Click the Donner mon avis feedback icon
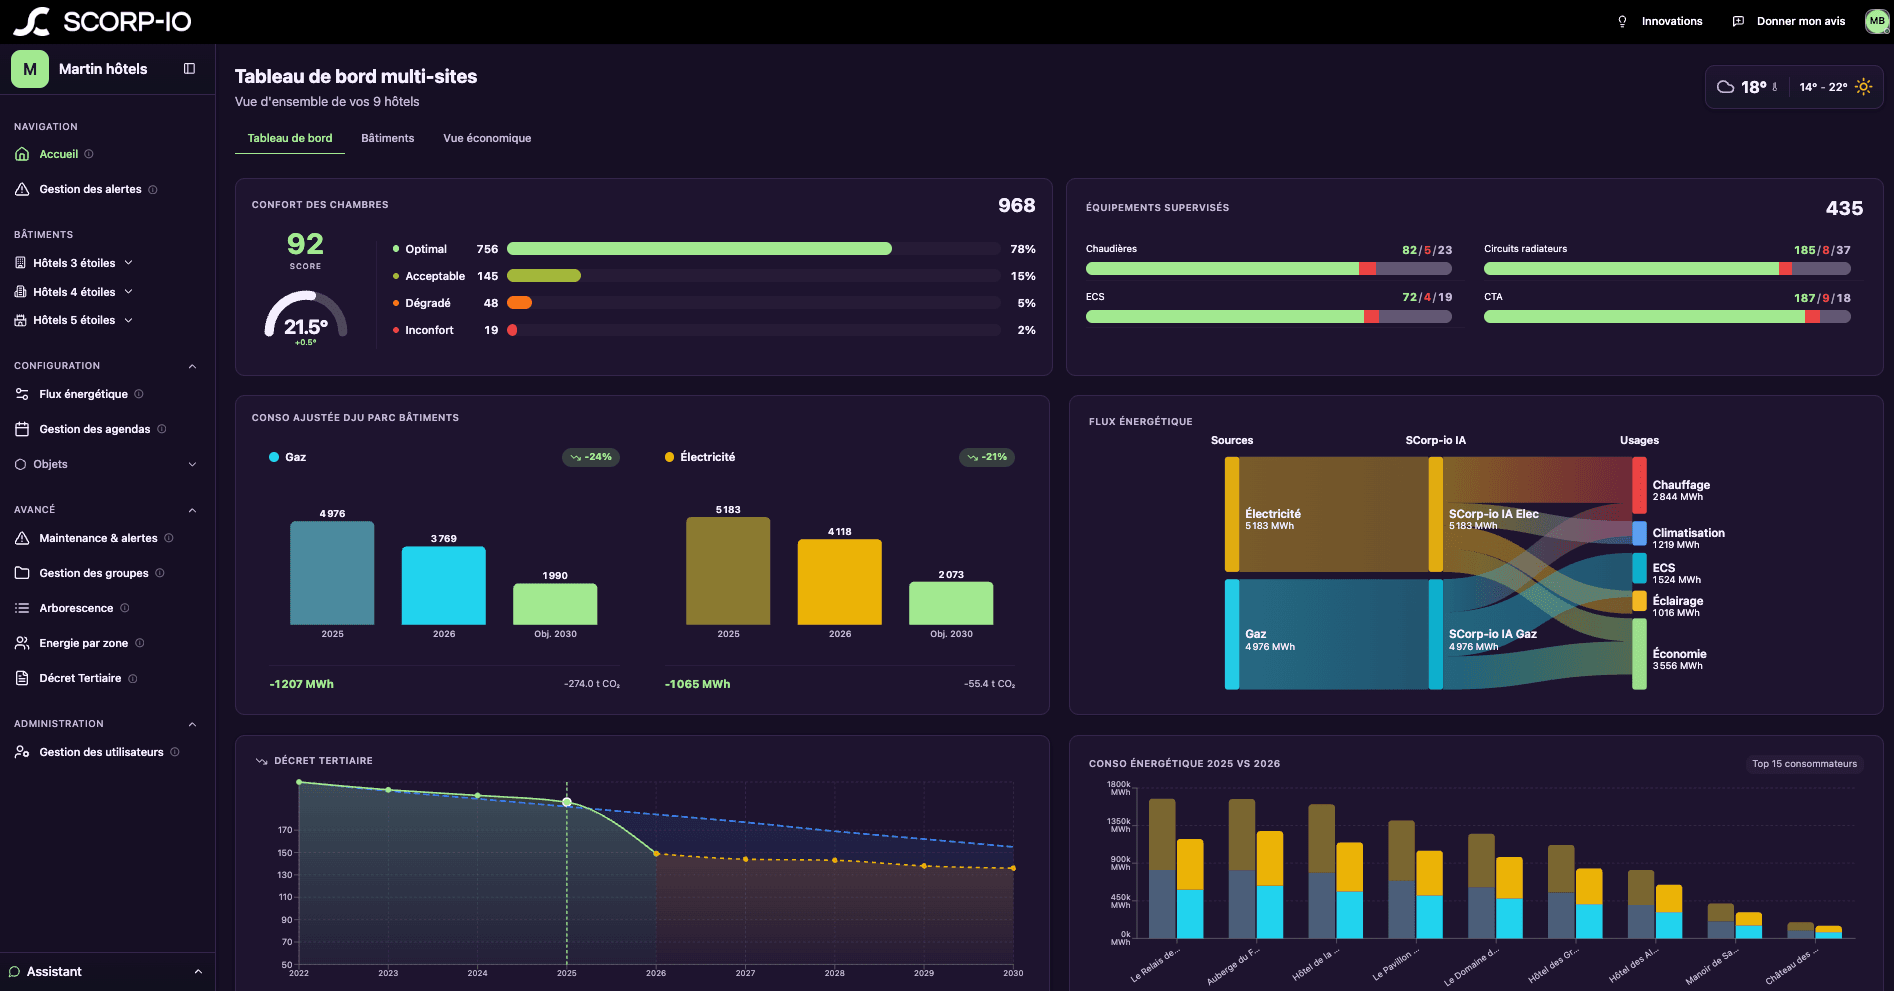1894x991 pixels. click(x=1738, y=21)
